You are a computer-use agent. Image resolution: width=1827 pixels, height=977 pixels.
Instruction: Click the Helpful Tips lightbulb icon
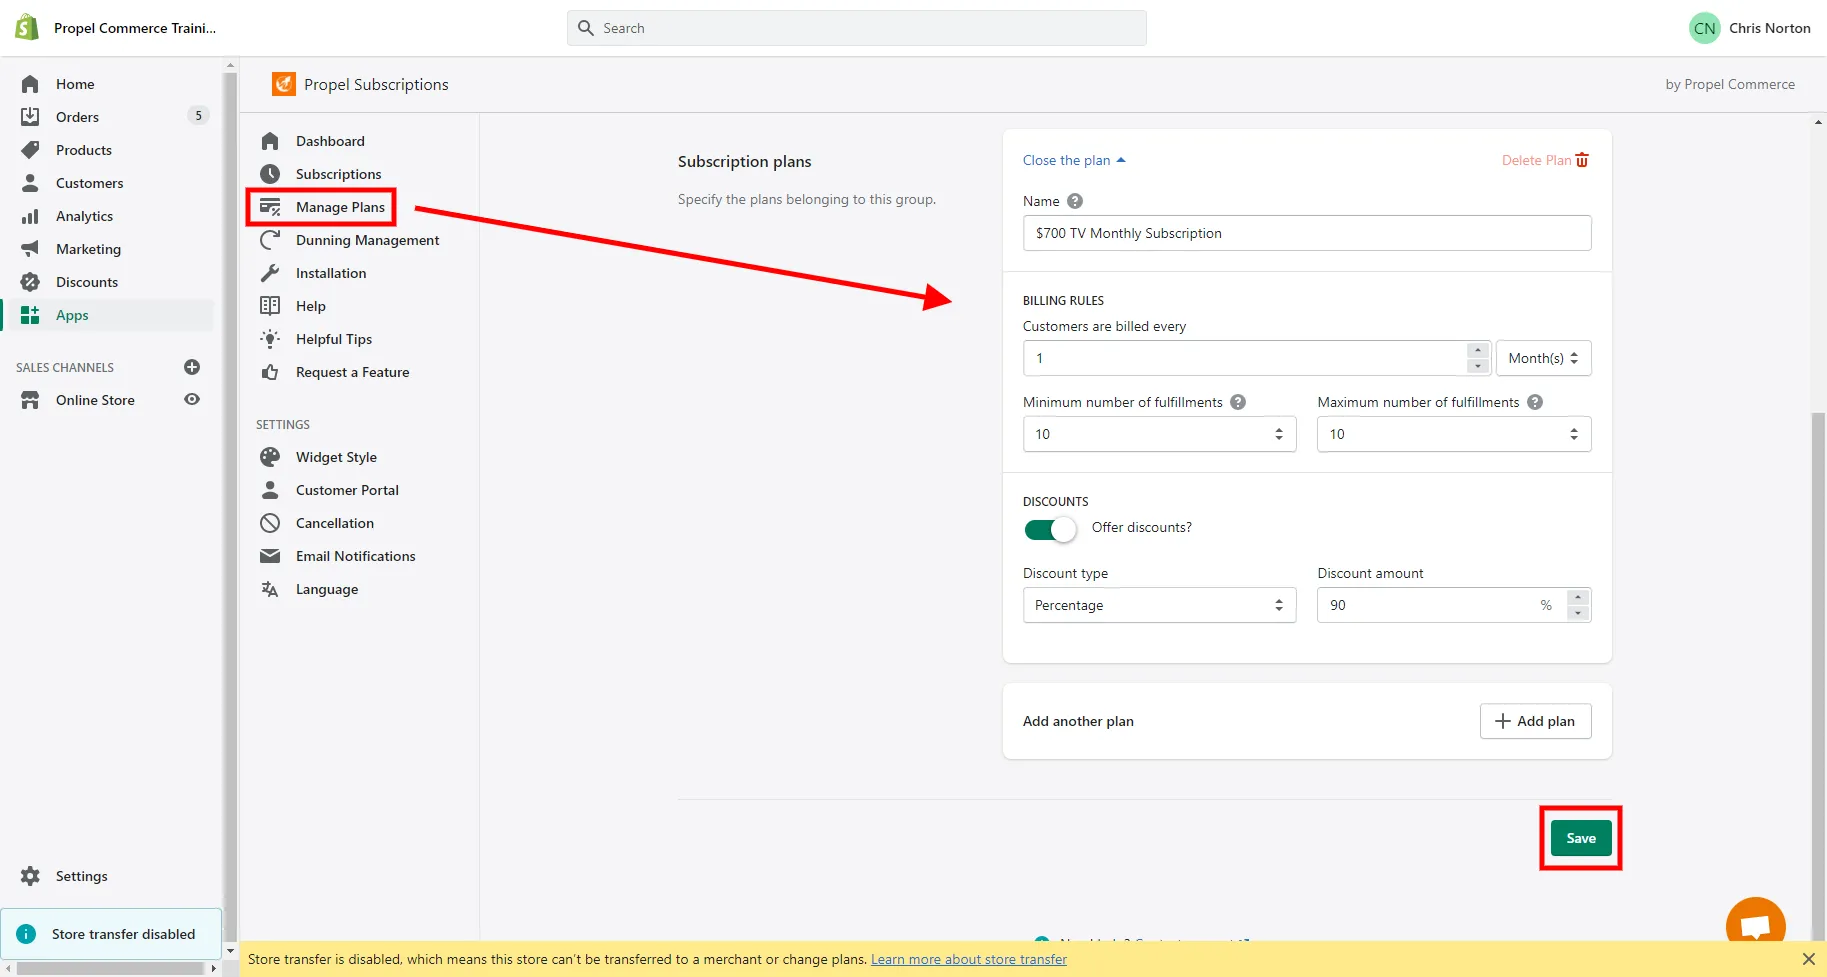[x=270, y=339]
